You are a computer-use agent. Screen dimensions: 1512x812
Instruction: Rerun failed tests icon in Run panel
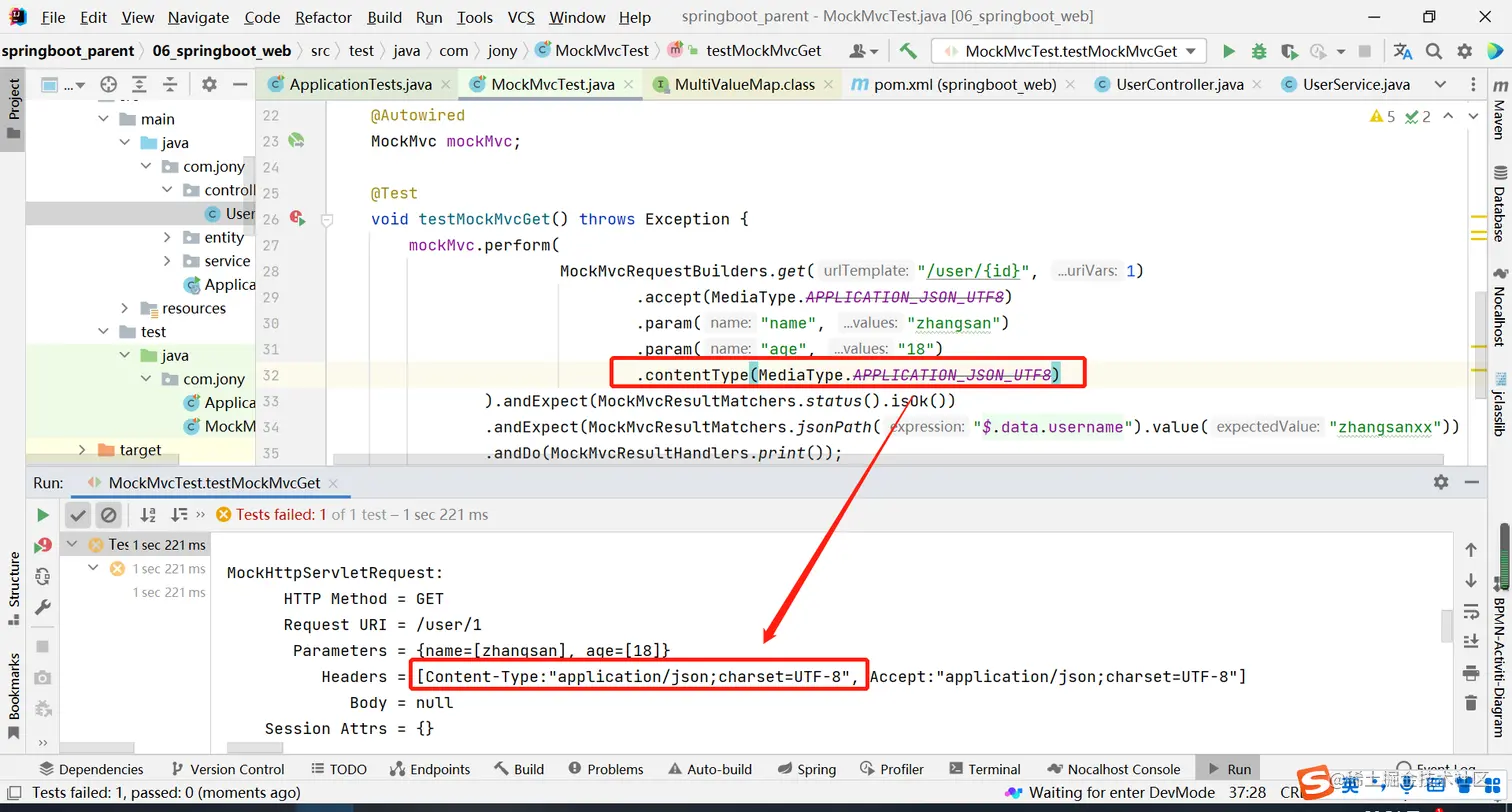43,545
